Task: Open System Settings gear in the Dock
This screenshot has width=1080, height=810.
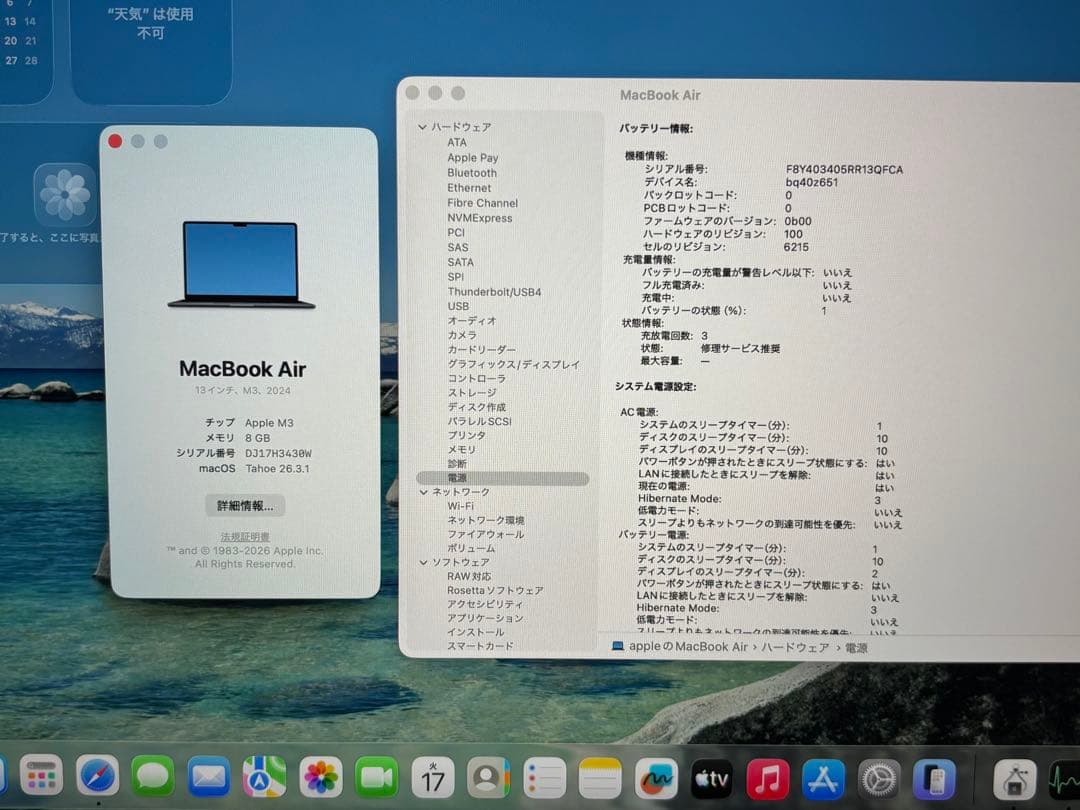Action: click(x=879, y=780)
